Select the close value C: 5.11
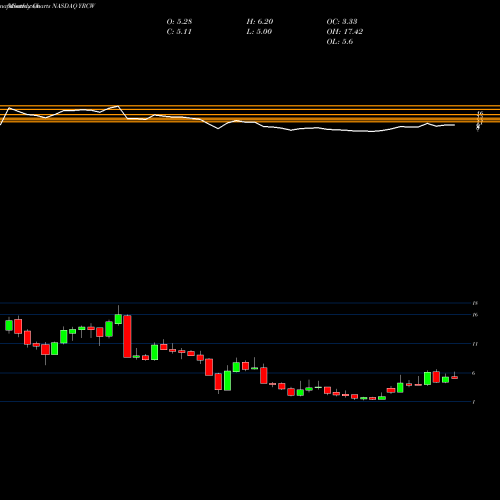 click(x=179, y=32)
